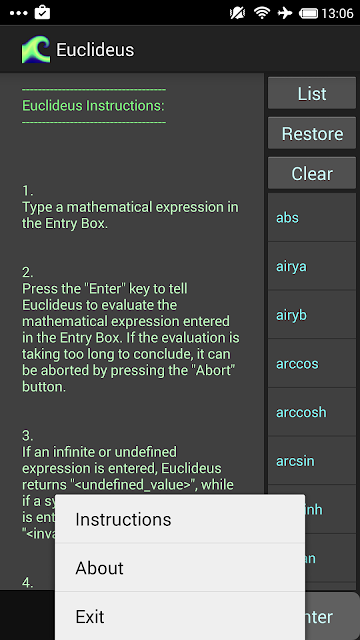Select the airya function

point(312,266)
